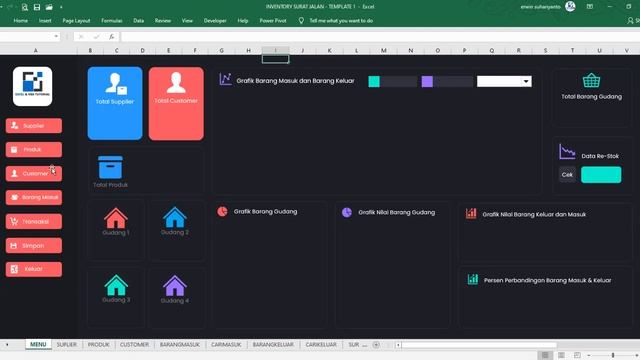Open the Home ribbon tab
This screenshot has width=640, height=360.
[20, 20]
